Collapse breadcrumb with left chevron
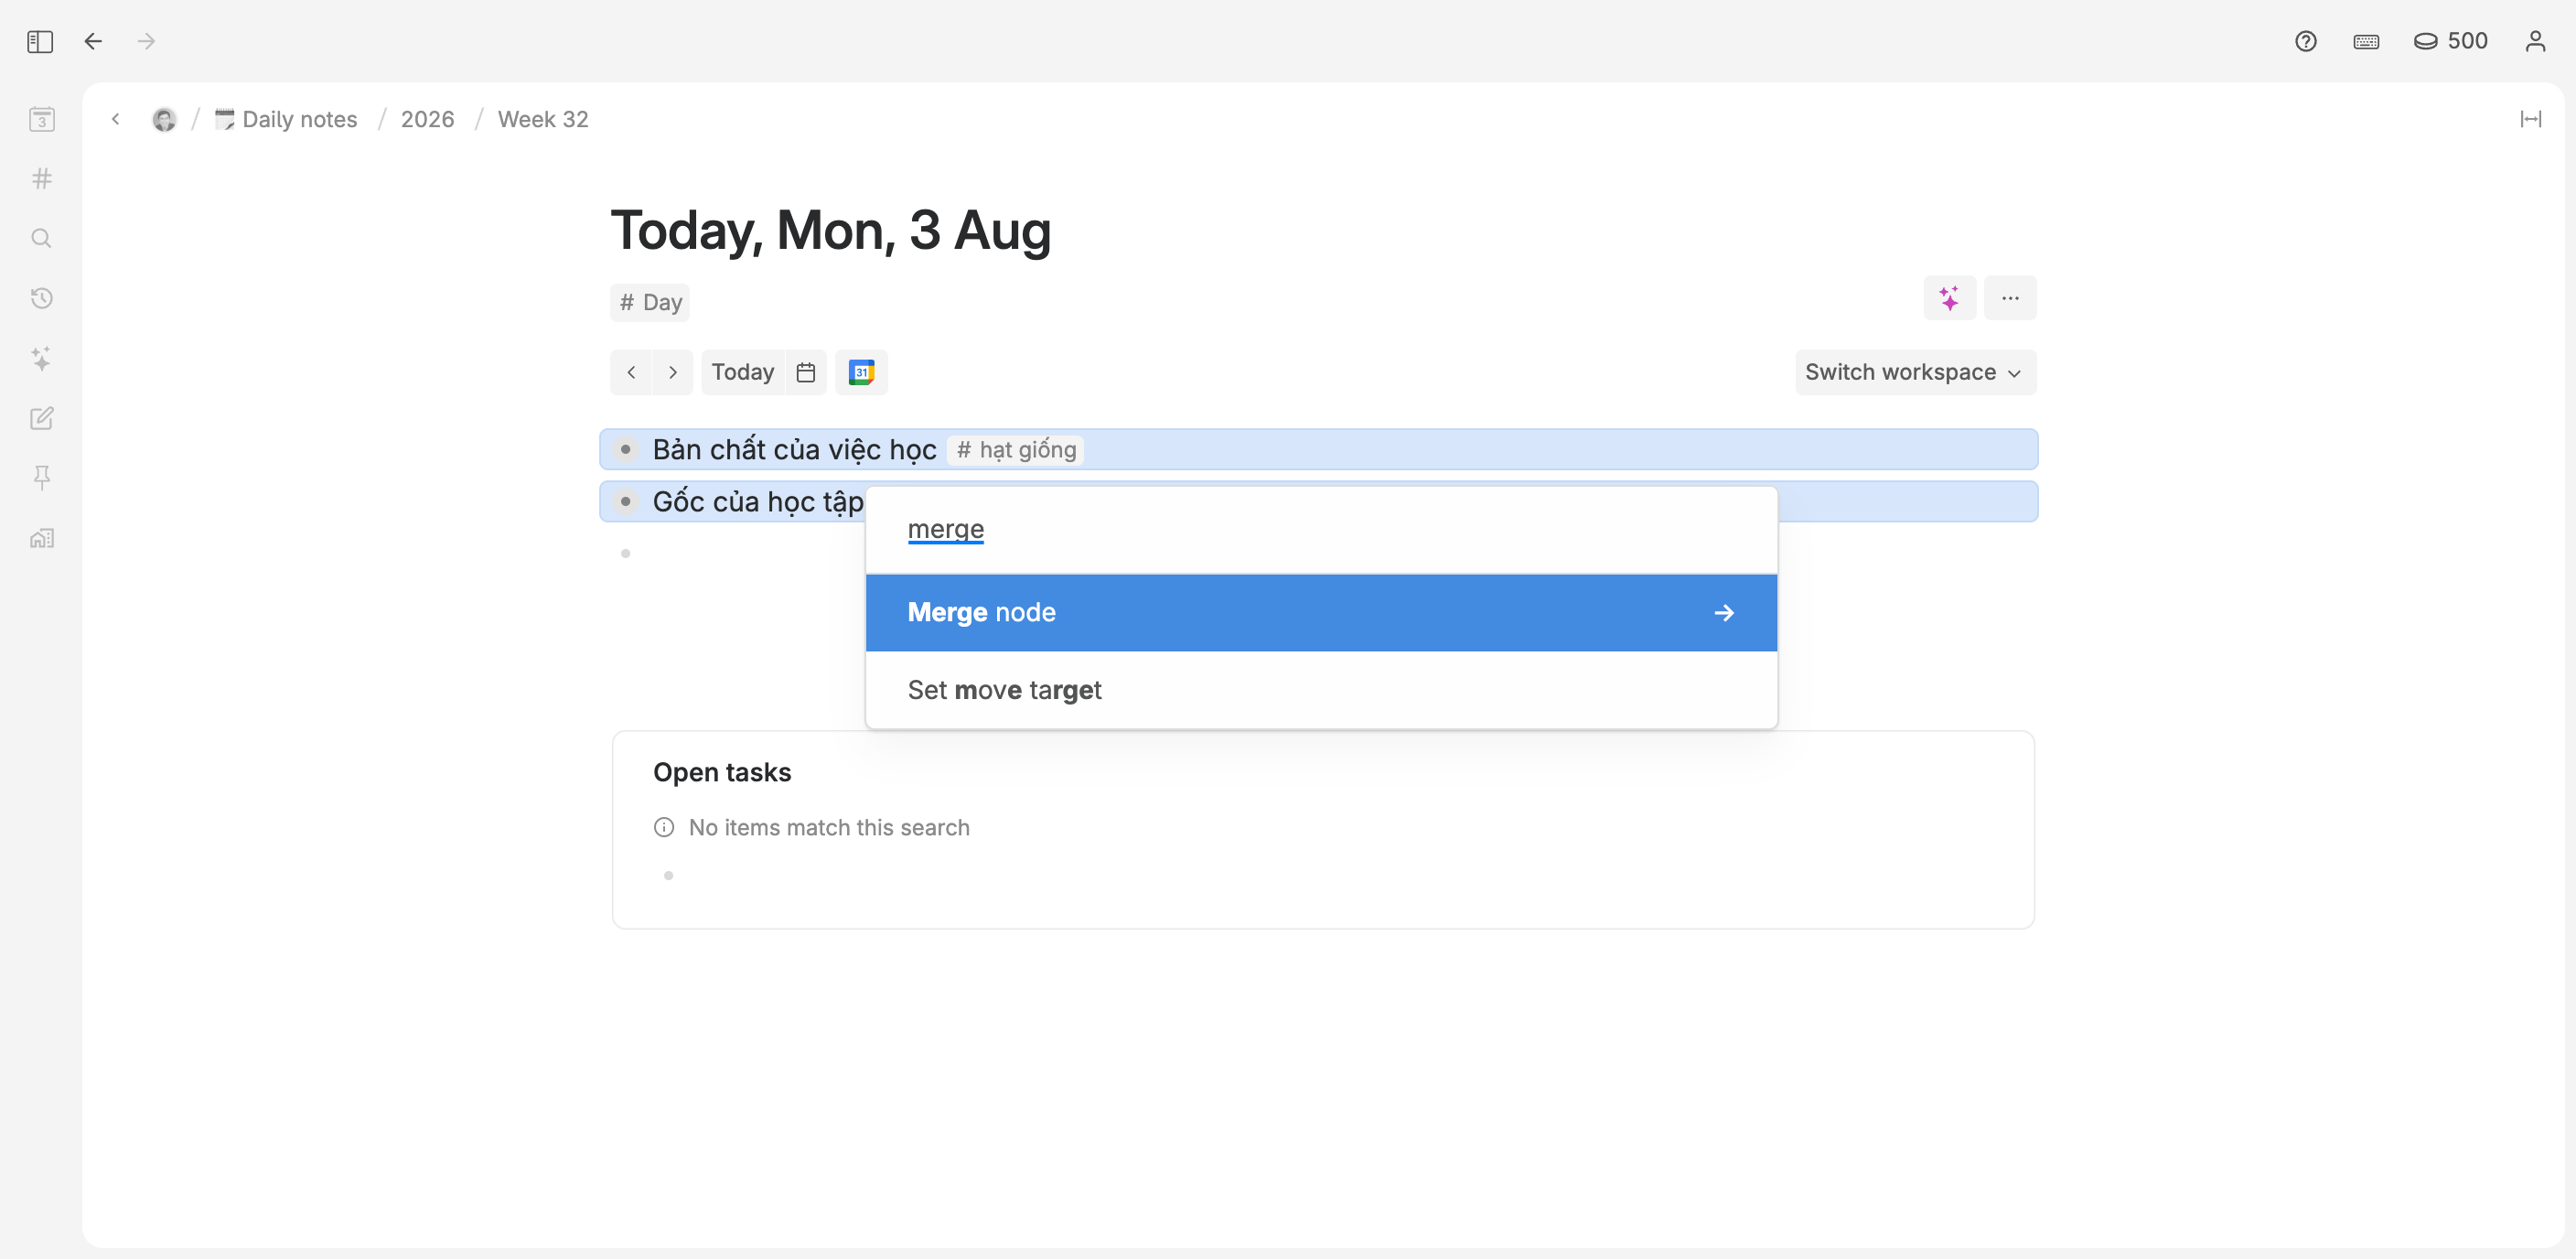 pyautogui.click(x=116, y=119)
